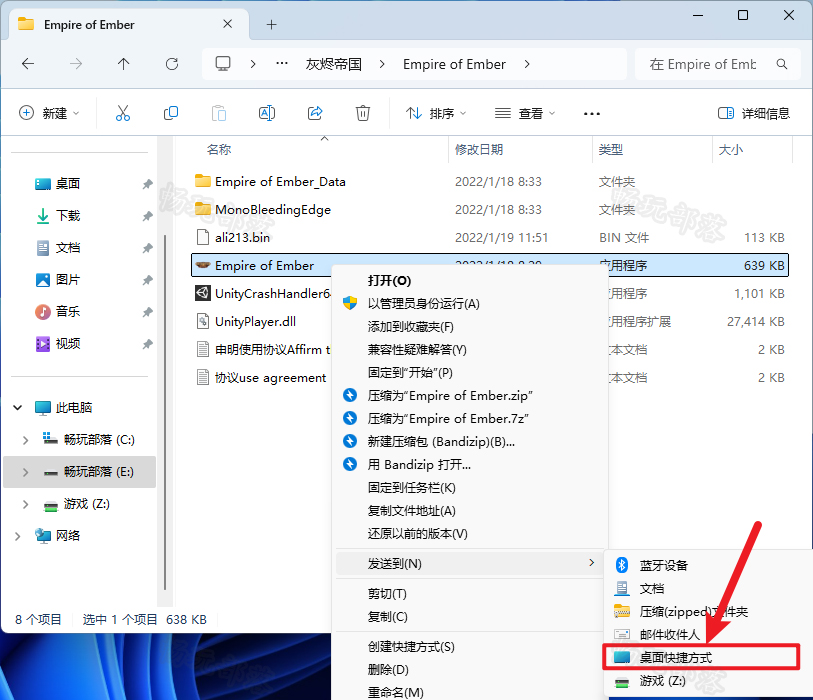Go back with the left arrow
The height and width of the screenshot is (700, 813).
(28, 64)
